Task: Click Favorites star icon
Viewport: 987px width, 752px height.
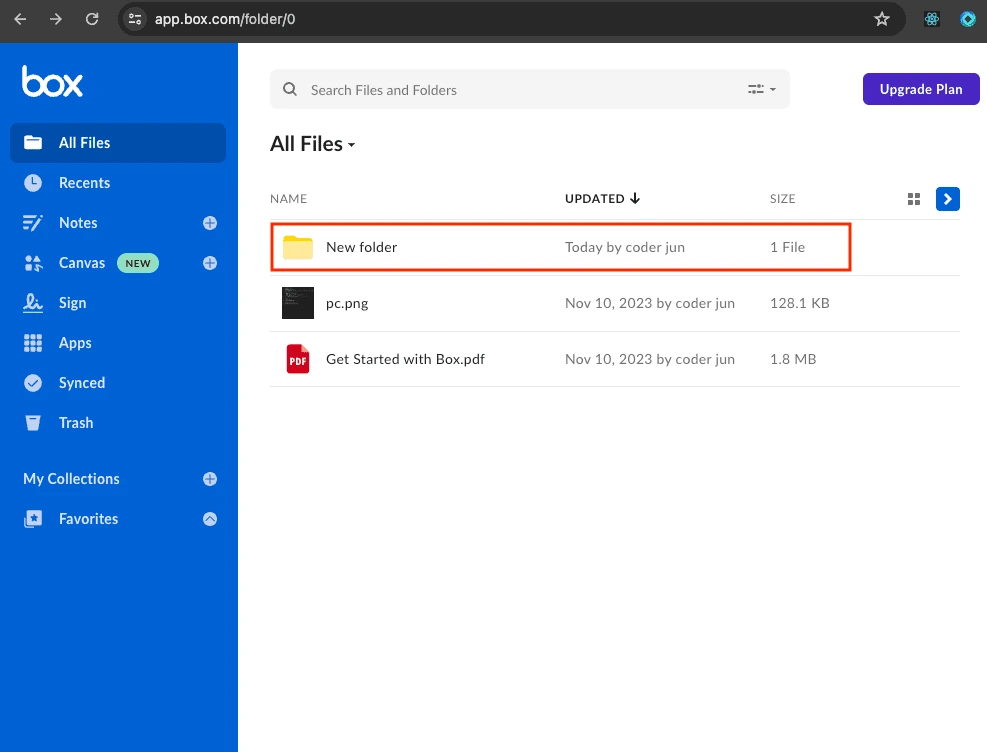Action: pyautogui.click(x=33, y=519)
